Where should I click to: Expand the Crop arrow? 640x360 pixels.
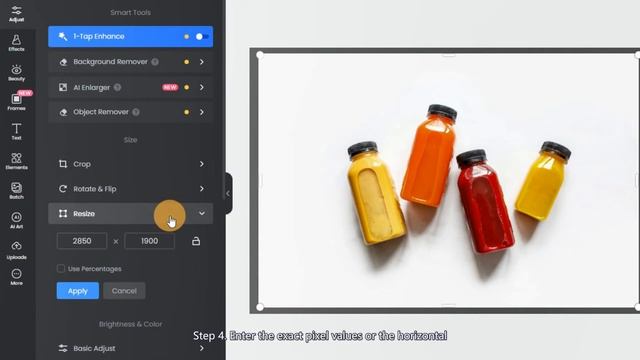click(202, 164)
